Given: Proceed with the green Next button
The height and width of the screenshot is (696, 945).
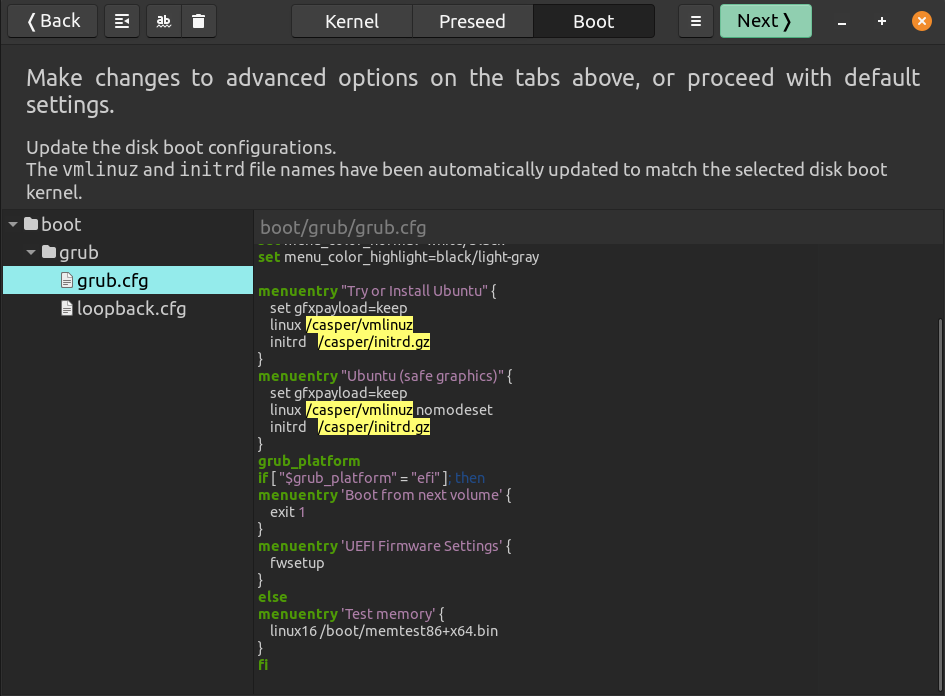Looking at the screenshot, I should click(765, 21).
